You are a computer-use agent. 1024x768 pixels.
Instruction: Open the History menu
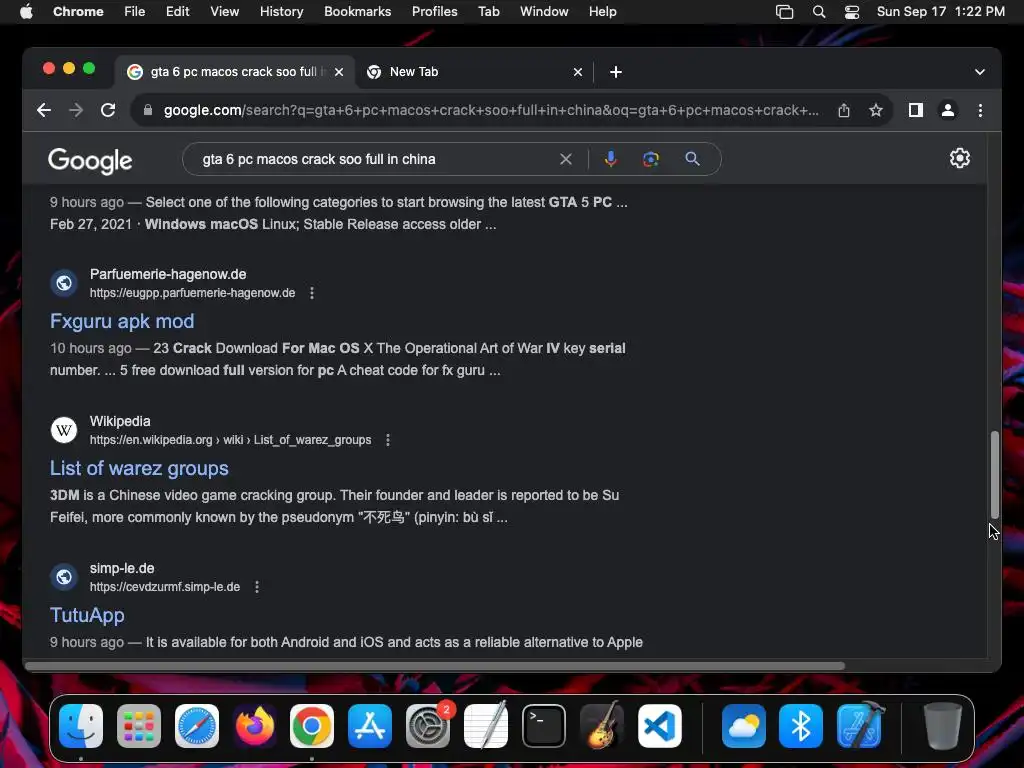click(x=281, y=12)
